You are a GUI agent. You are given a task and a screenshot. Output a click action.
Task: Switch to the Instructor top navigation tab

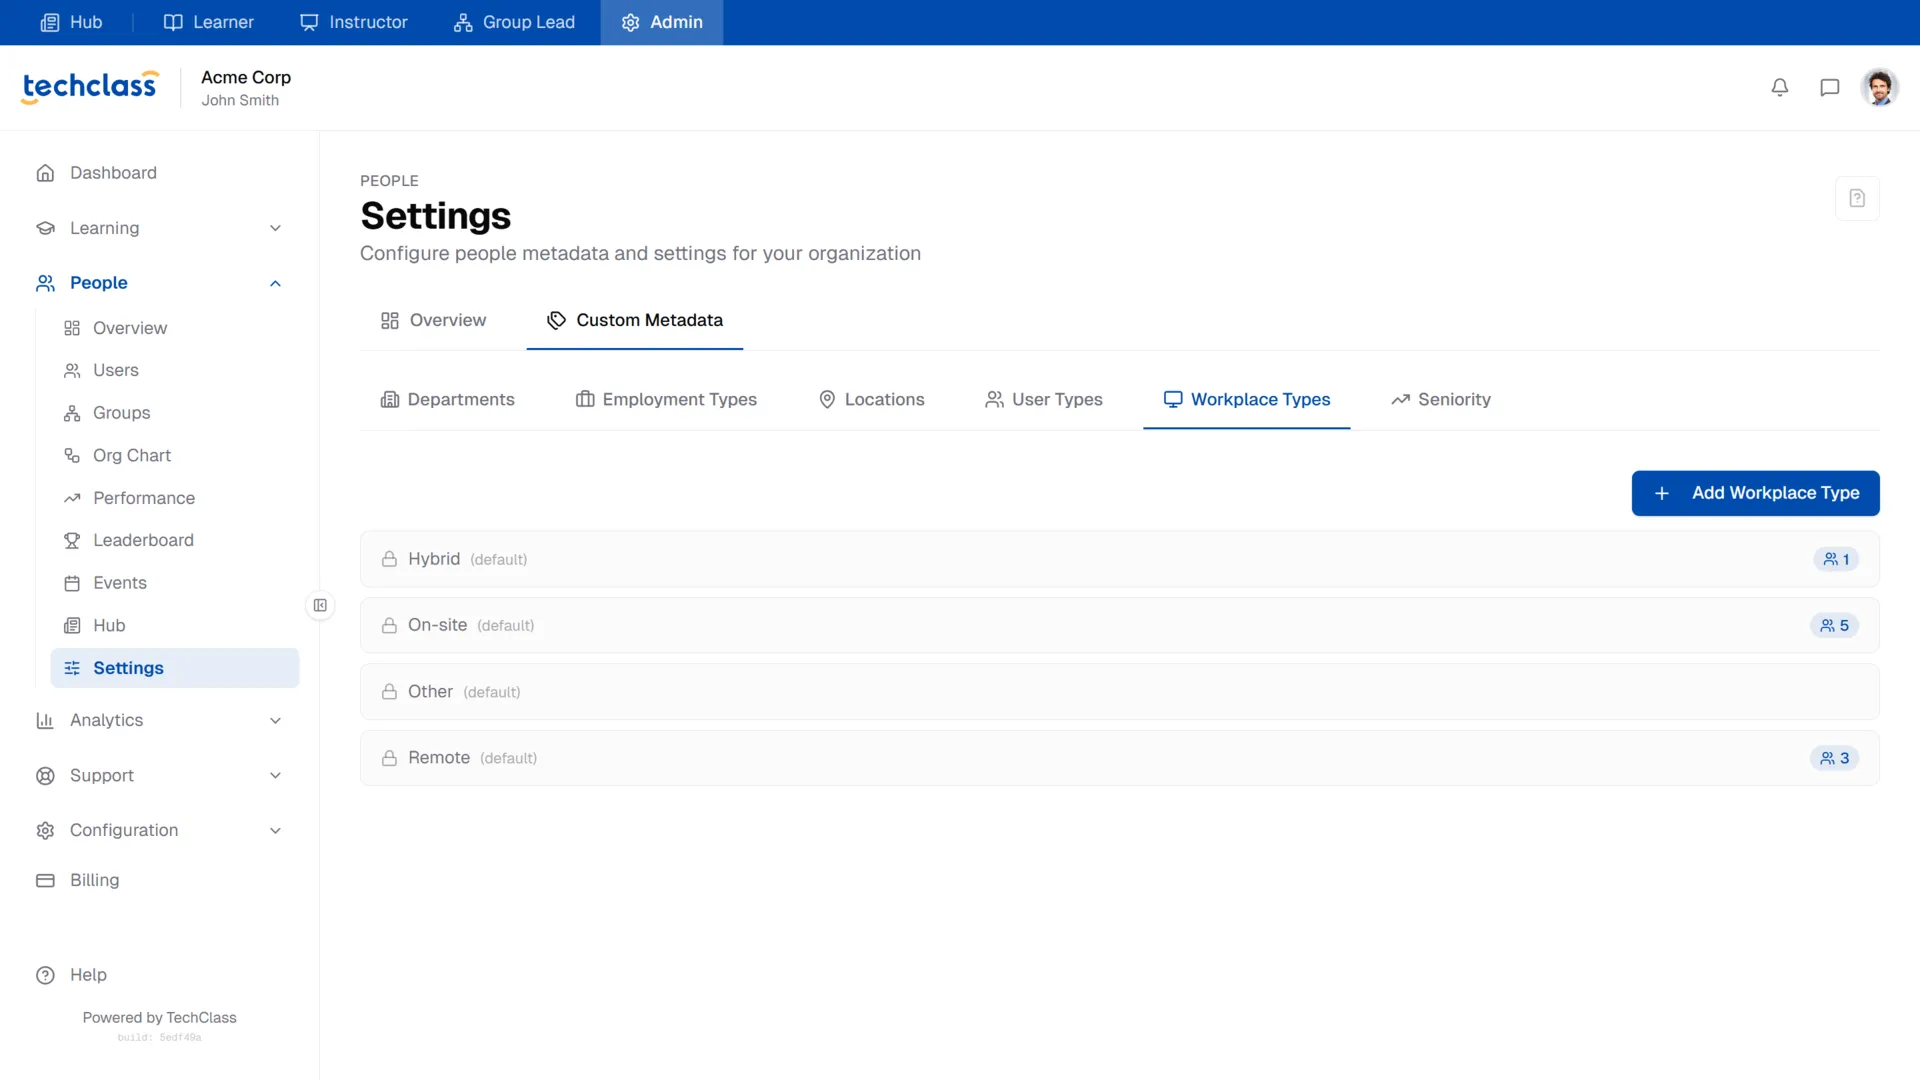(353, 22)
